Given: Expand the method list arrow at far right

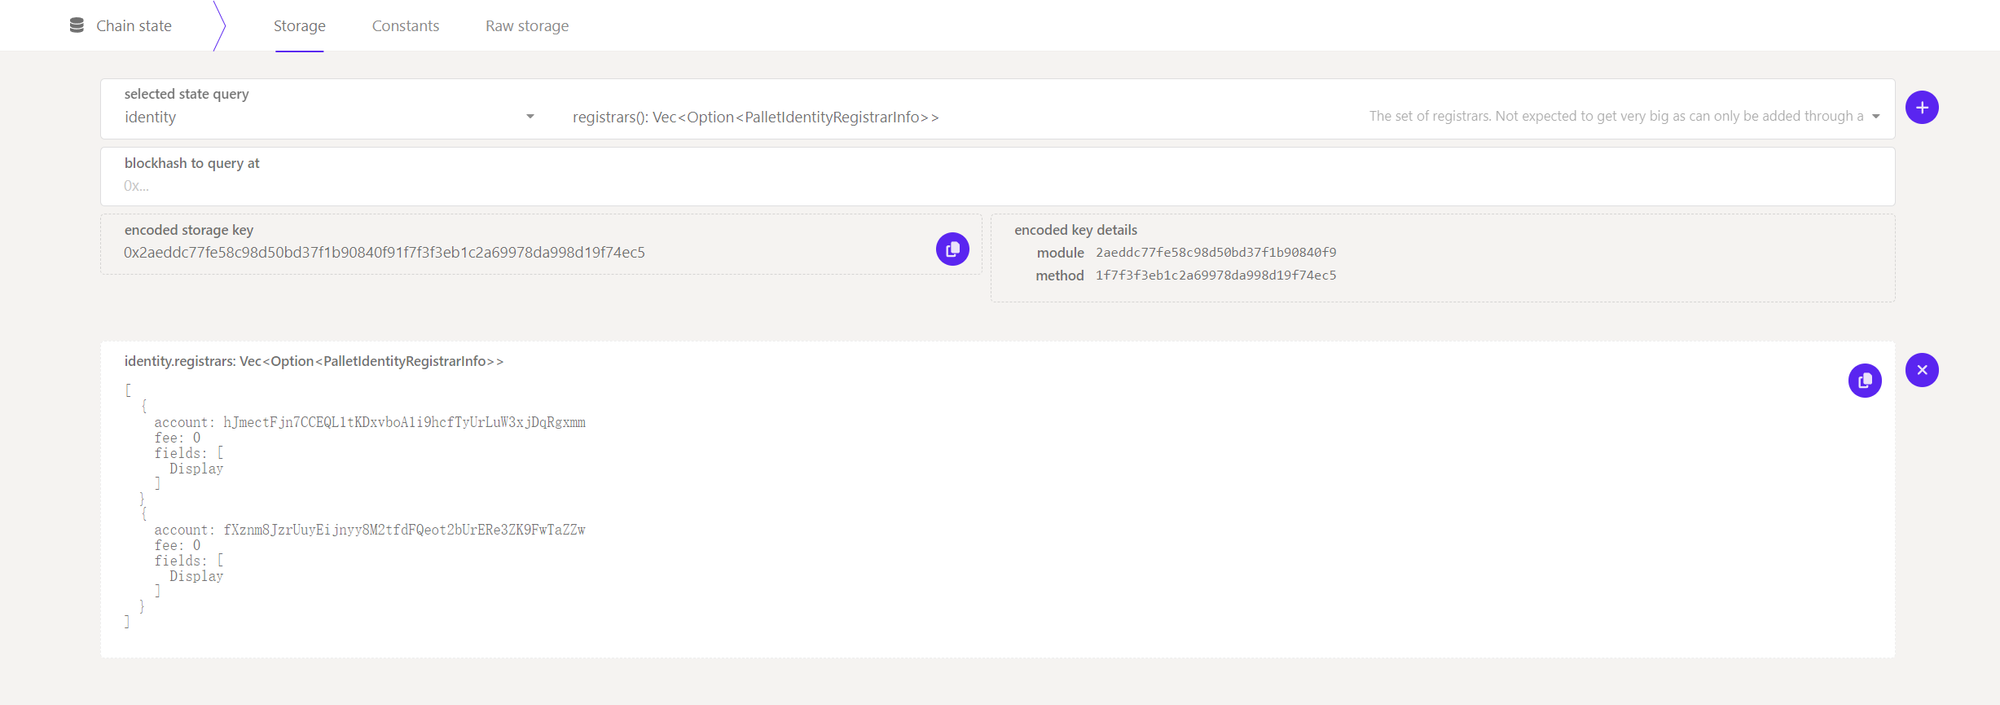Looking at the screenshot, I should (x=1876, y=117).
